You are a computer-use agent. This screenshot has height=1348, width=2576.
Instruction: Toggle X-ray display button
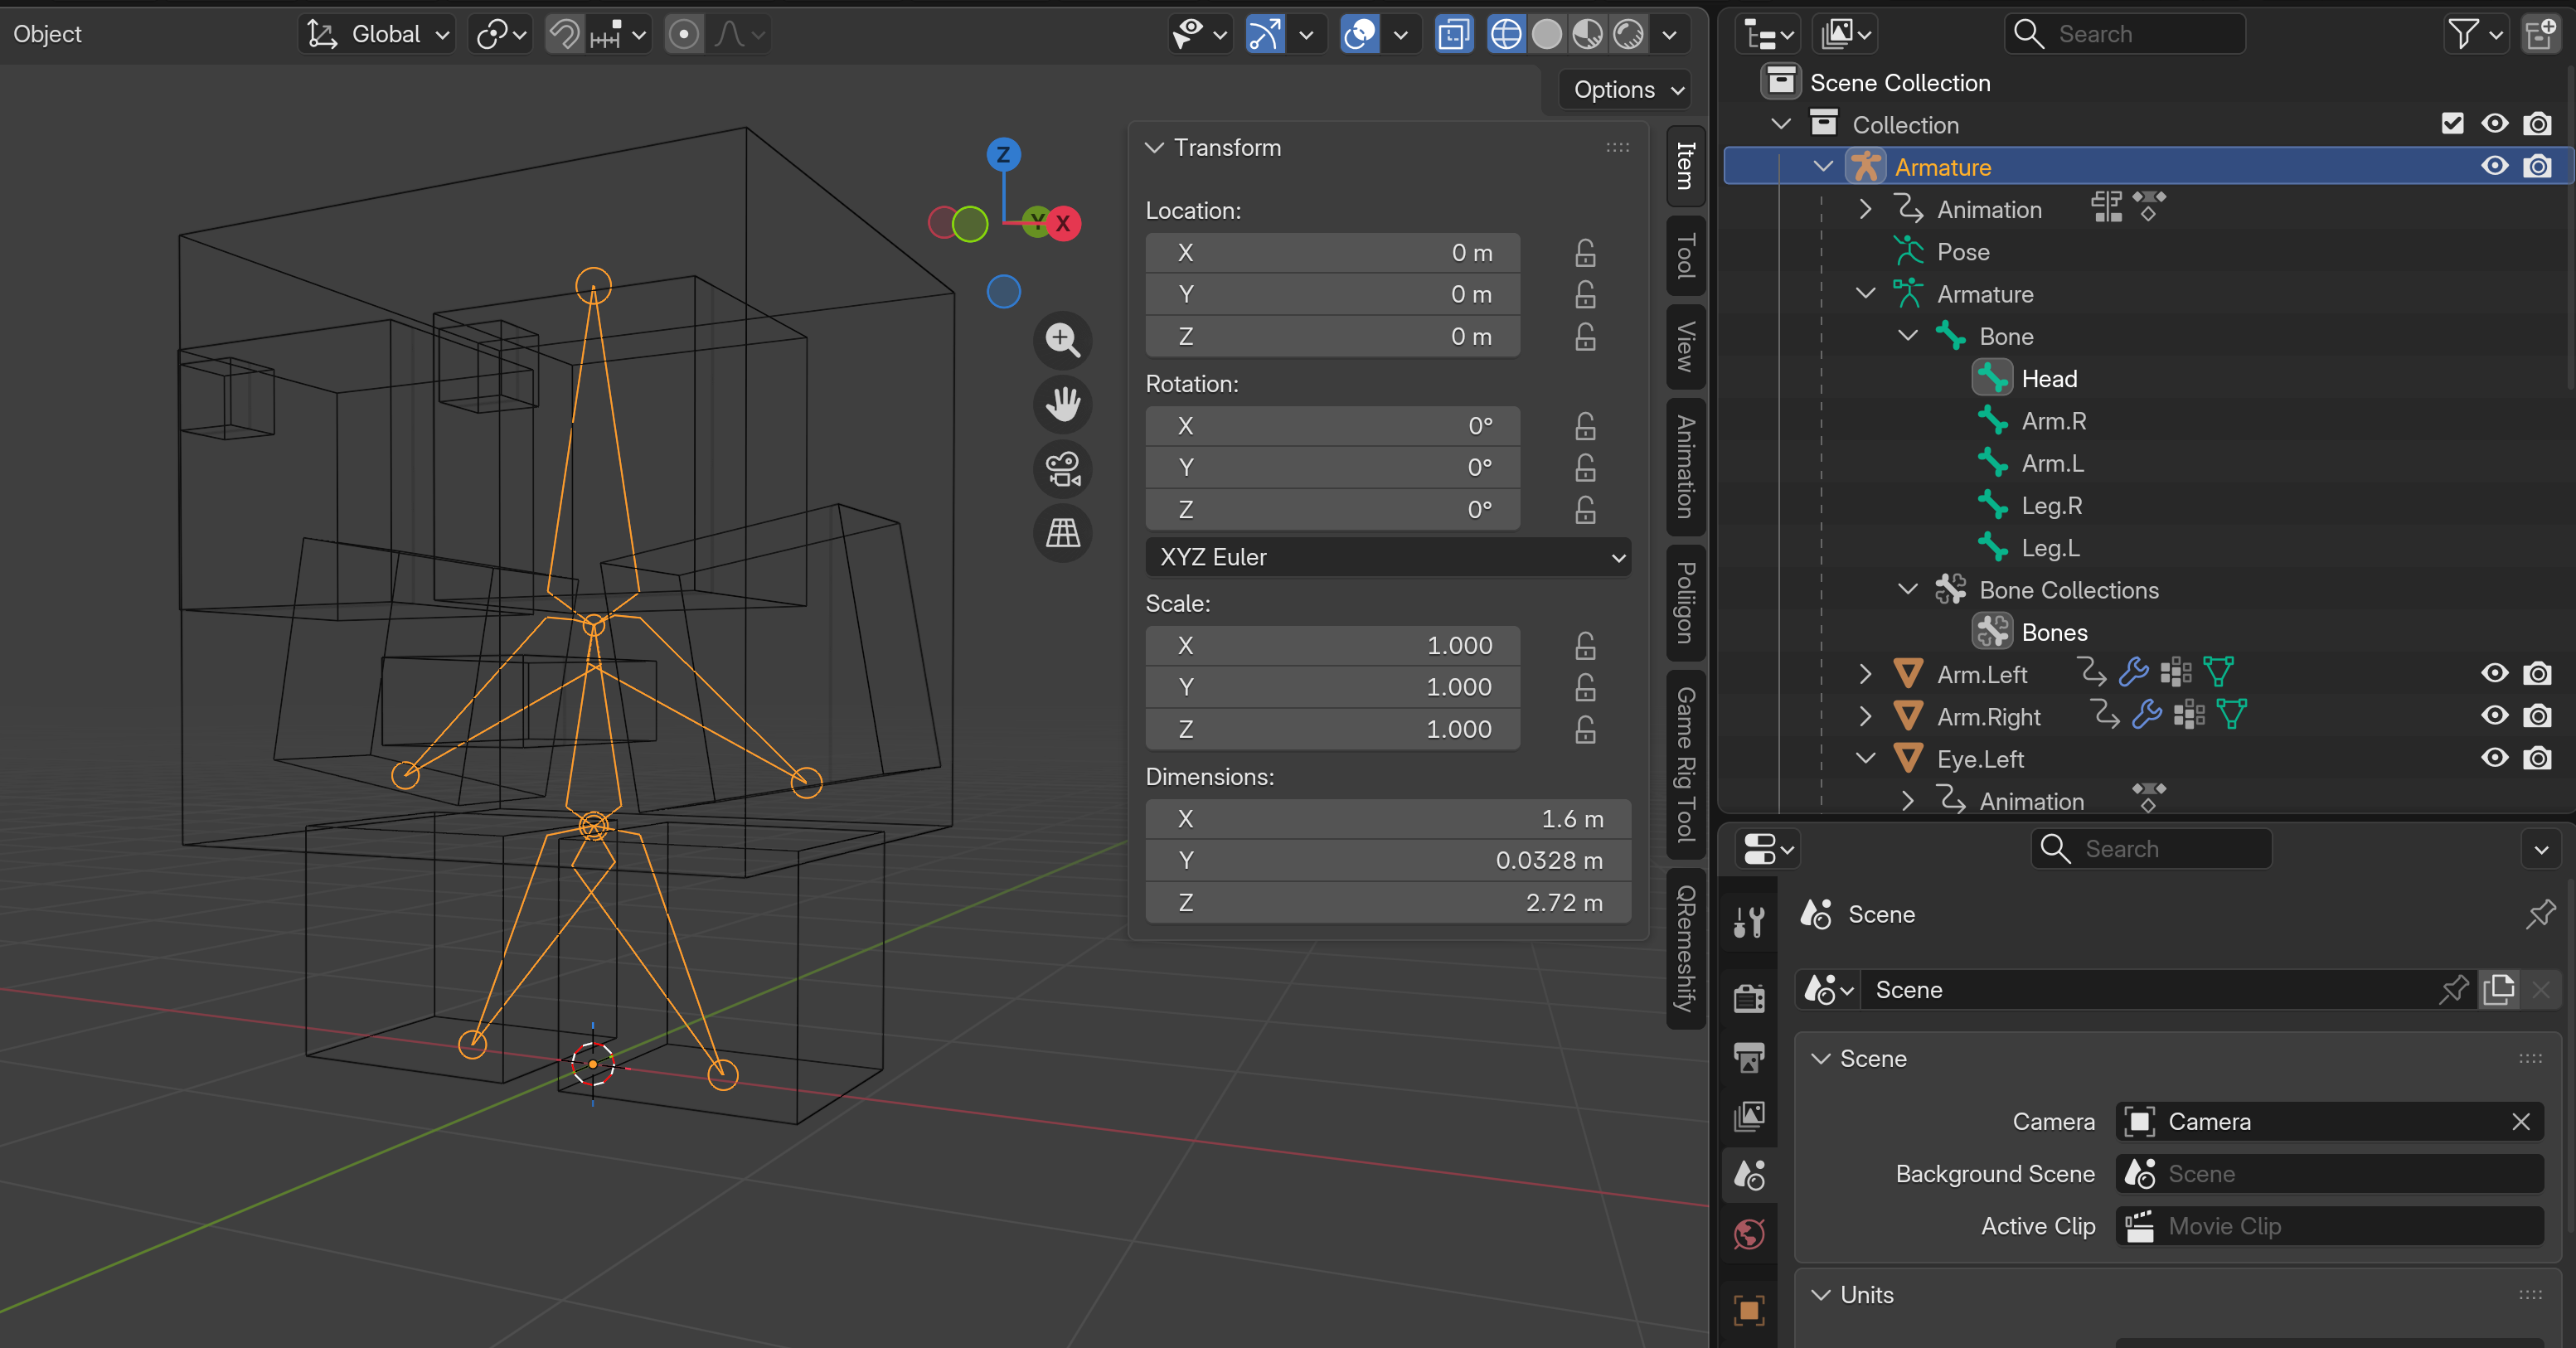(1453, 34)
